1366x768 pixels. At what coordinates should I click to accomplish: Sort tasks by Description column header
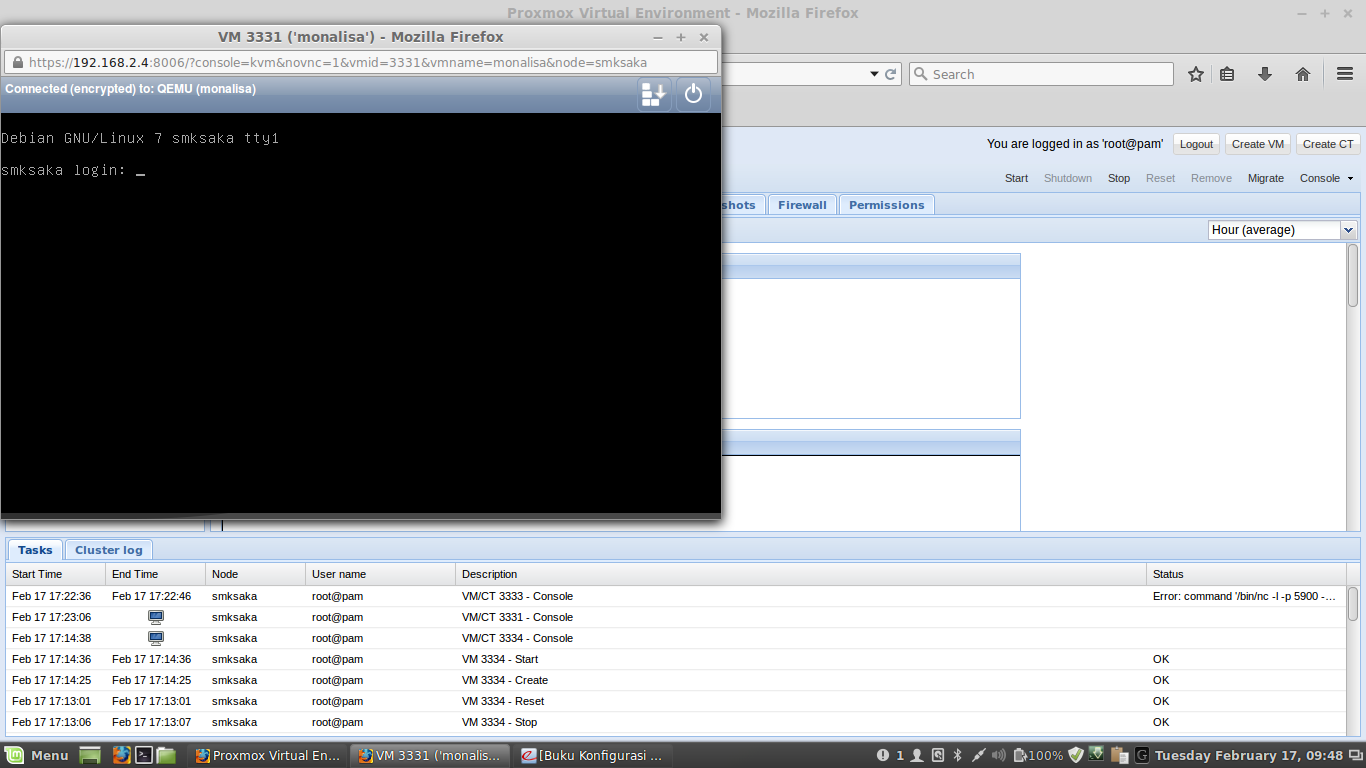tap(801, 574)
